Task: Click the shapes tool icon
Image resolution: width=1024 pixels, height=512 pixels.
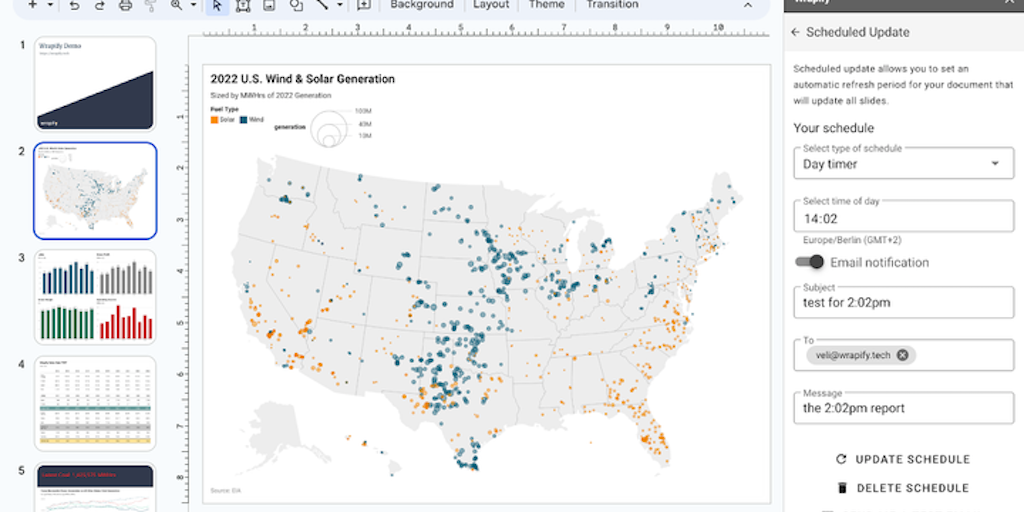Action: (296, 5)
